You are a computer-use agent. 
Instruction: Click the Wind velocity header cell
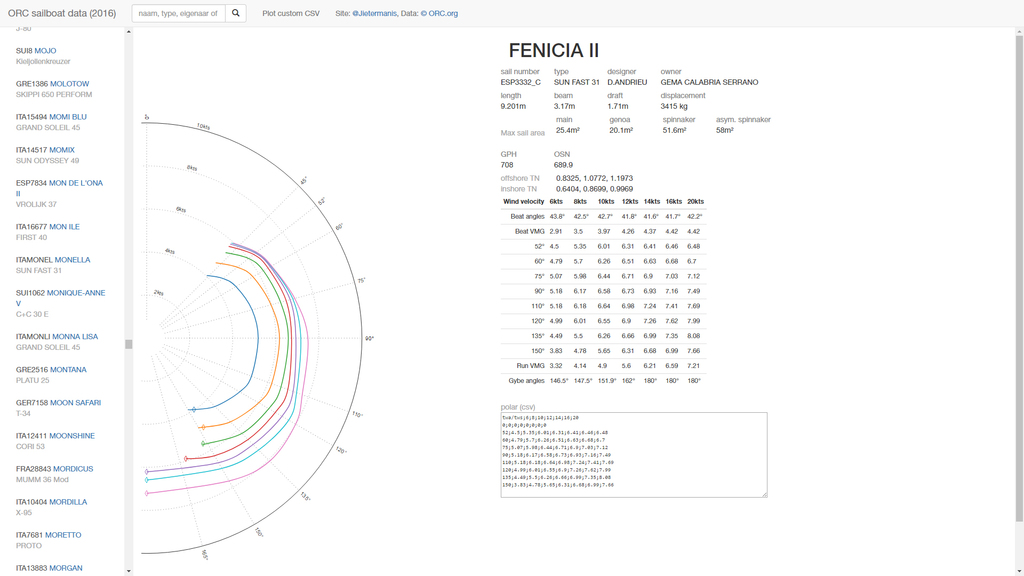pyautogui.click(x=523, y=201)
